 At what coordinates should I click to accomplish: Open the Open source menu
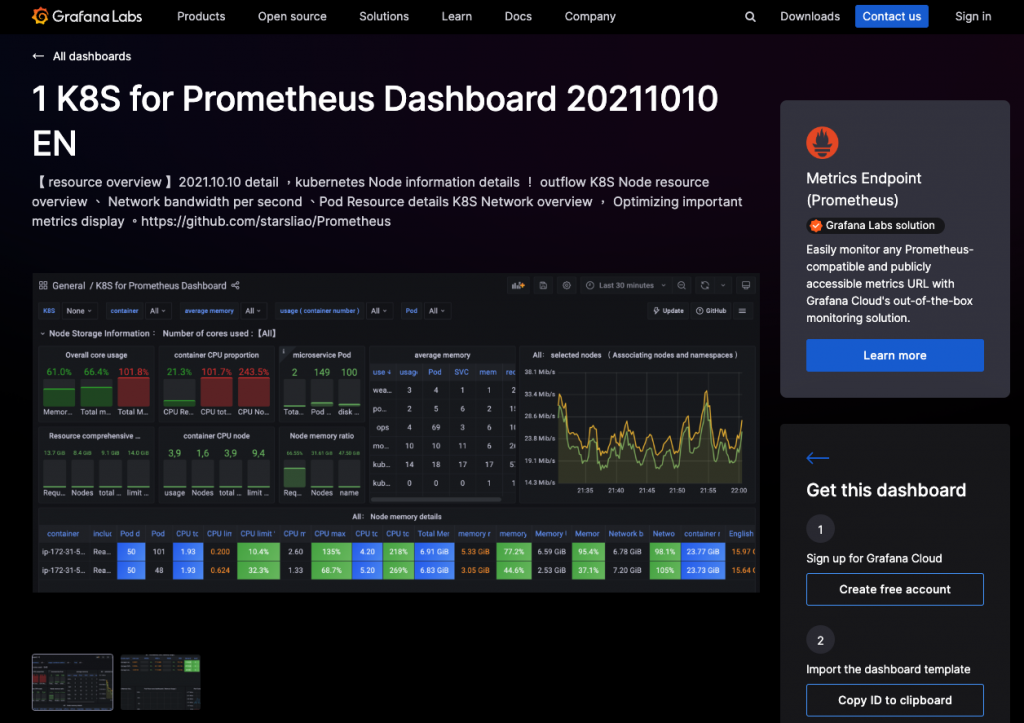[x=292, y=16]
